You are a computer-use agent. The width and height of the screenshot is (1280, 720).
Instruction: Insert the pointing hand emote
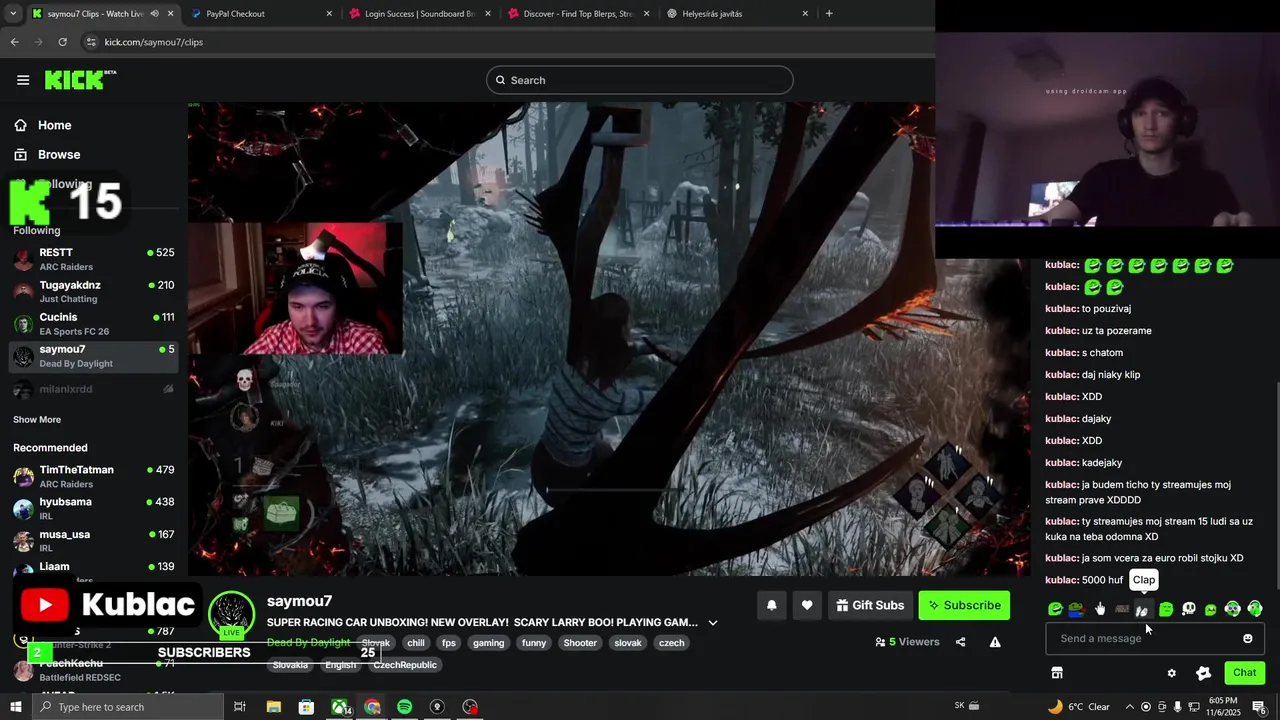coord(1100,609)
